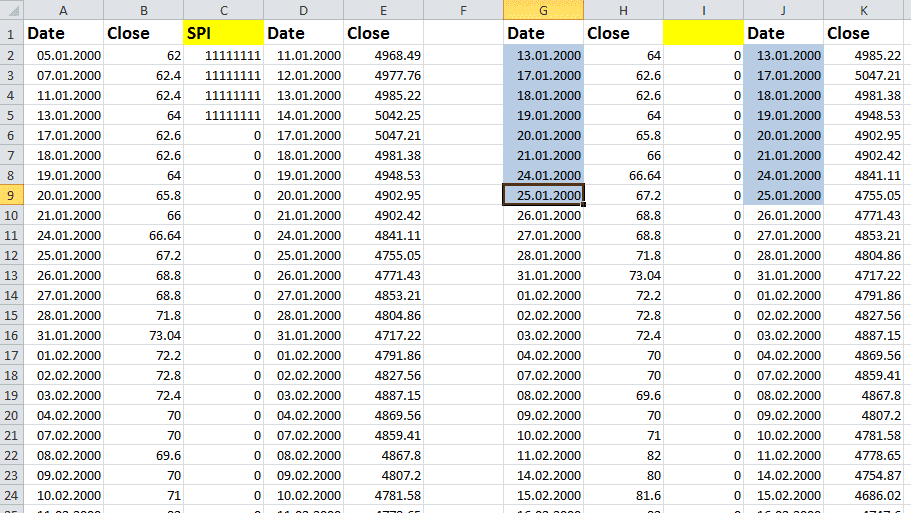Click cell K3 showing 5047.21
911x513 pixels.
click(x=866, y=75)
